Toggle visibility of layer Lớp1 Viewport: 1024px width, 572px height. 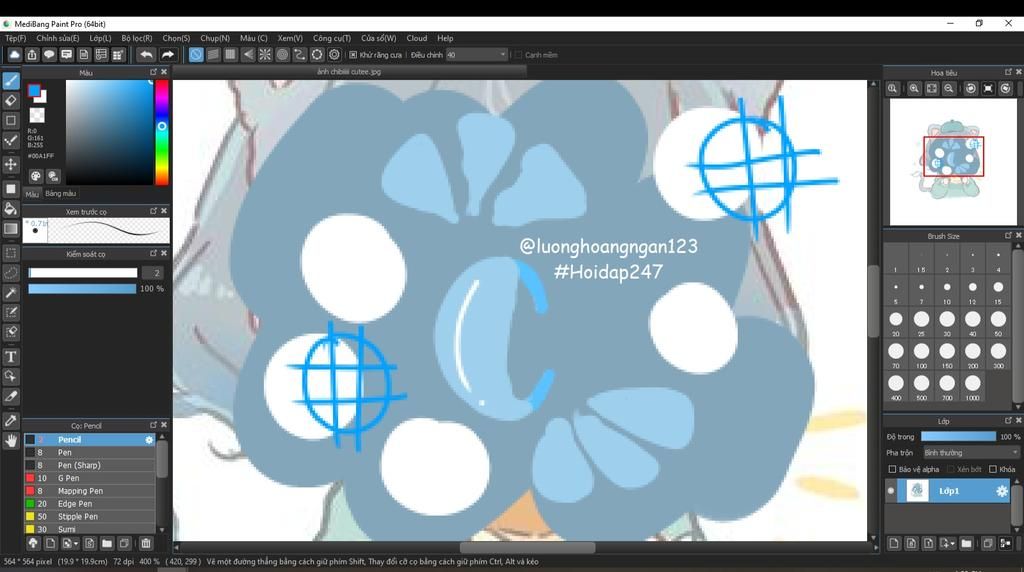point(890,491)
